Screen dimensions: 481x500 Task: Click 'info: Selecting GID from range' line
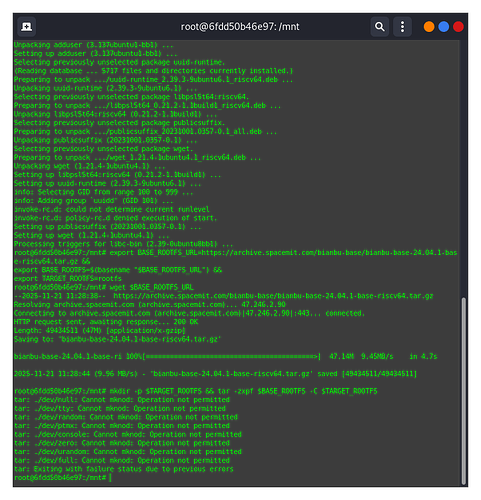click(104, 192)
